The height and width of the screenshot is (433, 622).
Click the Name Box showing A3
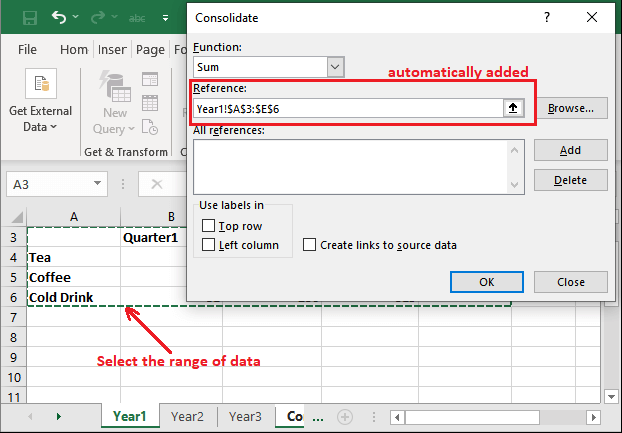[57, 184]
